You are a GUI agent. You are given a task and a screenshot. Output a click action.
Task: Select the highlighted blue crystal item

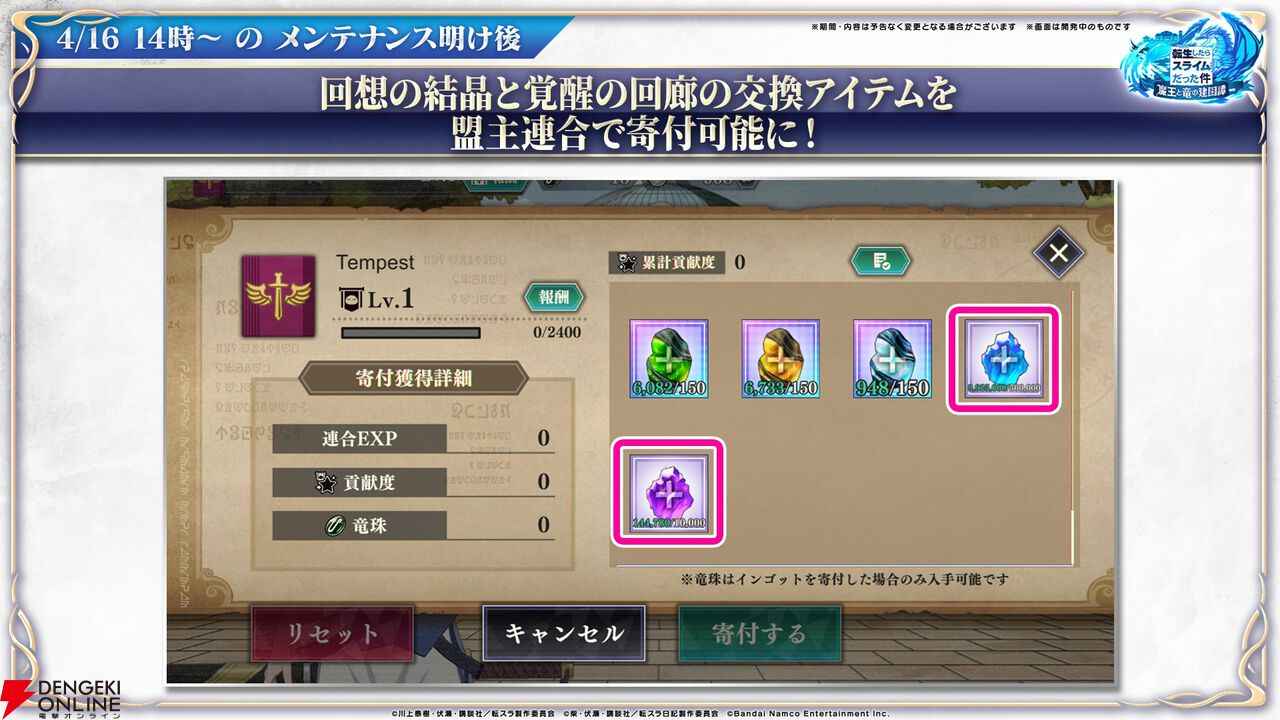1004,359
